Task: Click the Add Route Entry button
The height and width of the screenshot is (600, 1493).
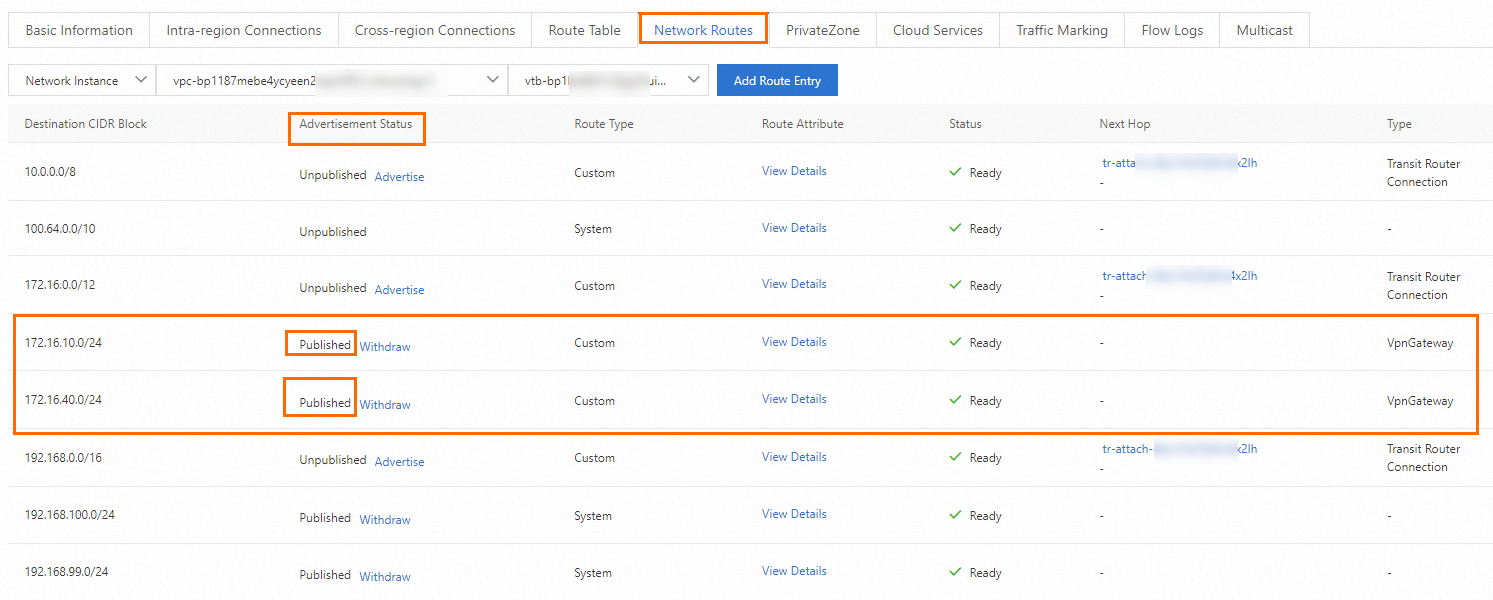Action: (x=777, y=81)
